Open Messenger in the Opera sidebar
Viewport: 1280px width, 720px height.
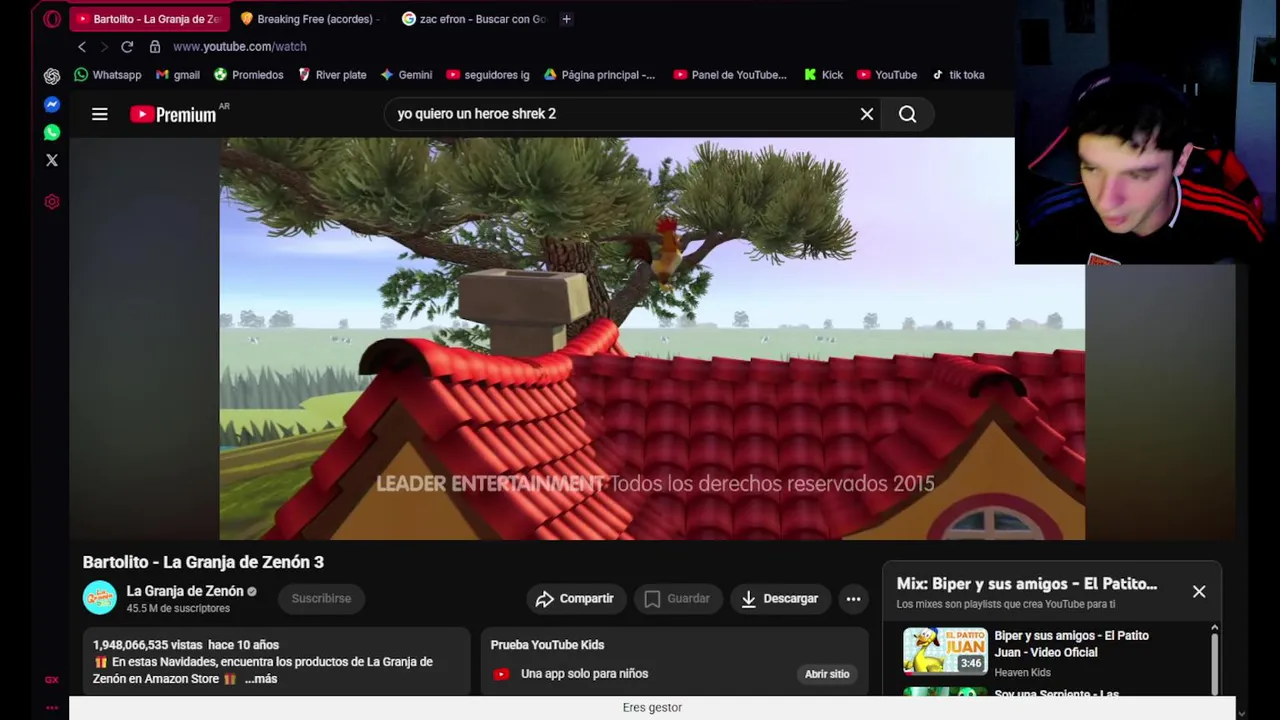[x=52, y=104]
